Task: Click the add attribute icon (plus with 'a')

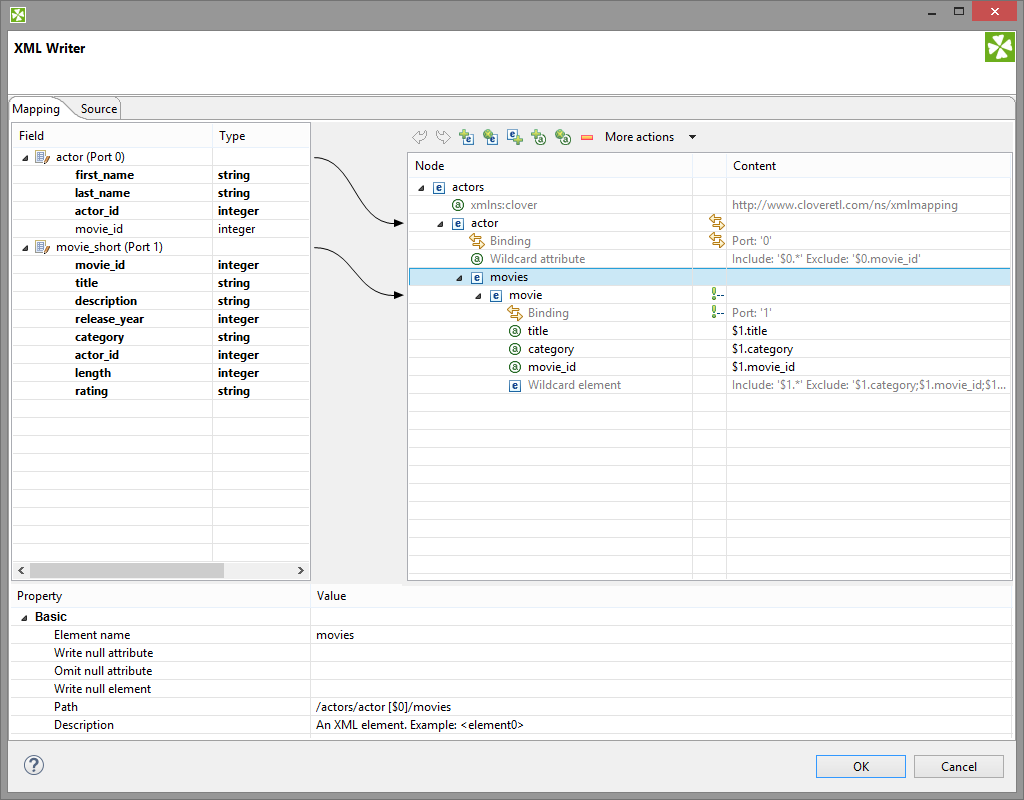Action: click(538, 137)
